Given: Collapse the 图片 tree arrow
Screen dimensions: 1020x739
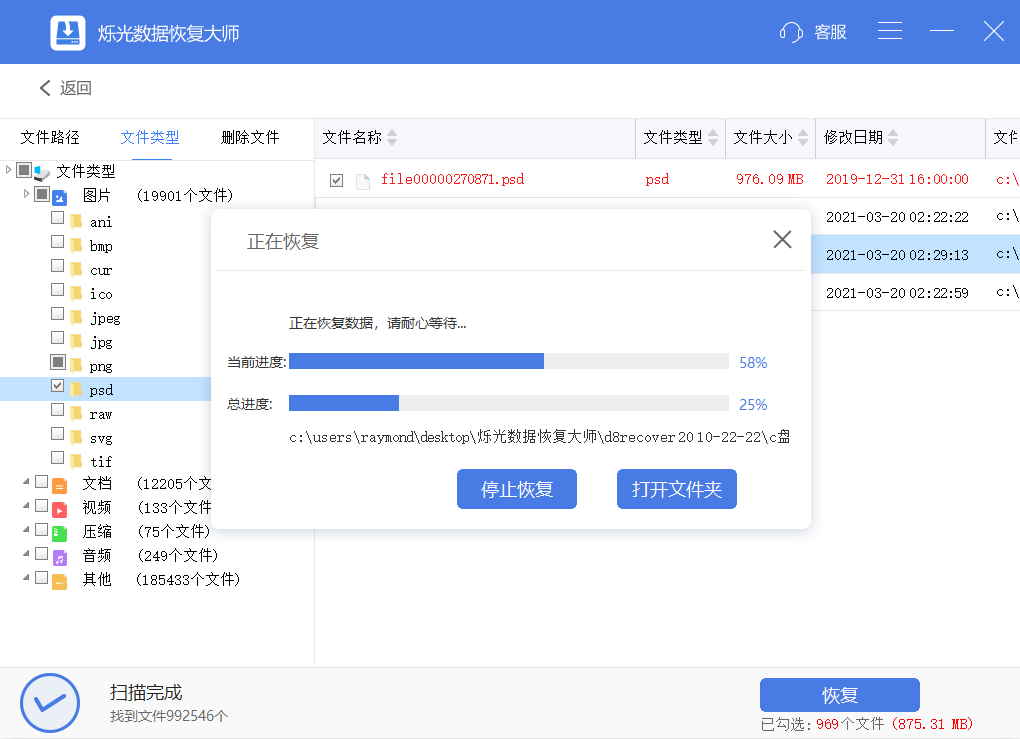Looking at the screenshot, I should point(26,194).
